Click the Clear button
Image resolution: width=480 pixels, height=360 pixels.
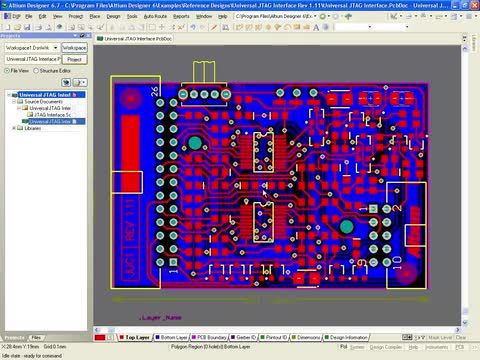461,337
